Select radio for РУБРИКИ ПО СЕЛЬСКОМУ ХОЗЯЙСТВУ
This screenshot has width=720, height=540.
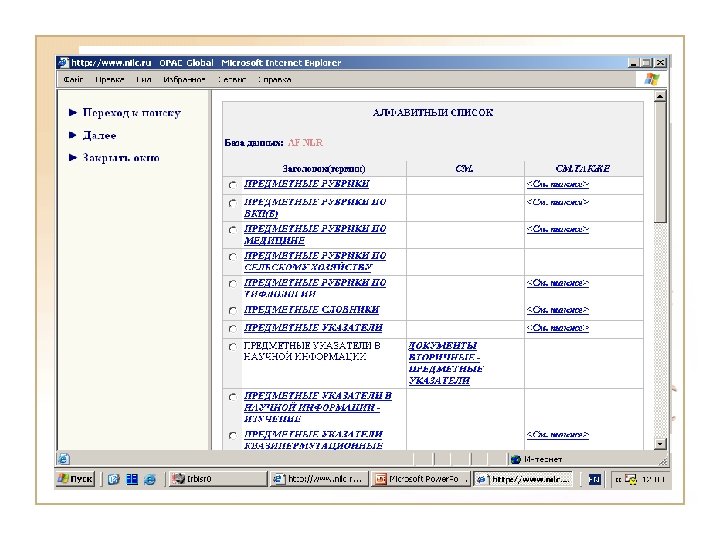pos(233,257)
